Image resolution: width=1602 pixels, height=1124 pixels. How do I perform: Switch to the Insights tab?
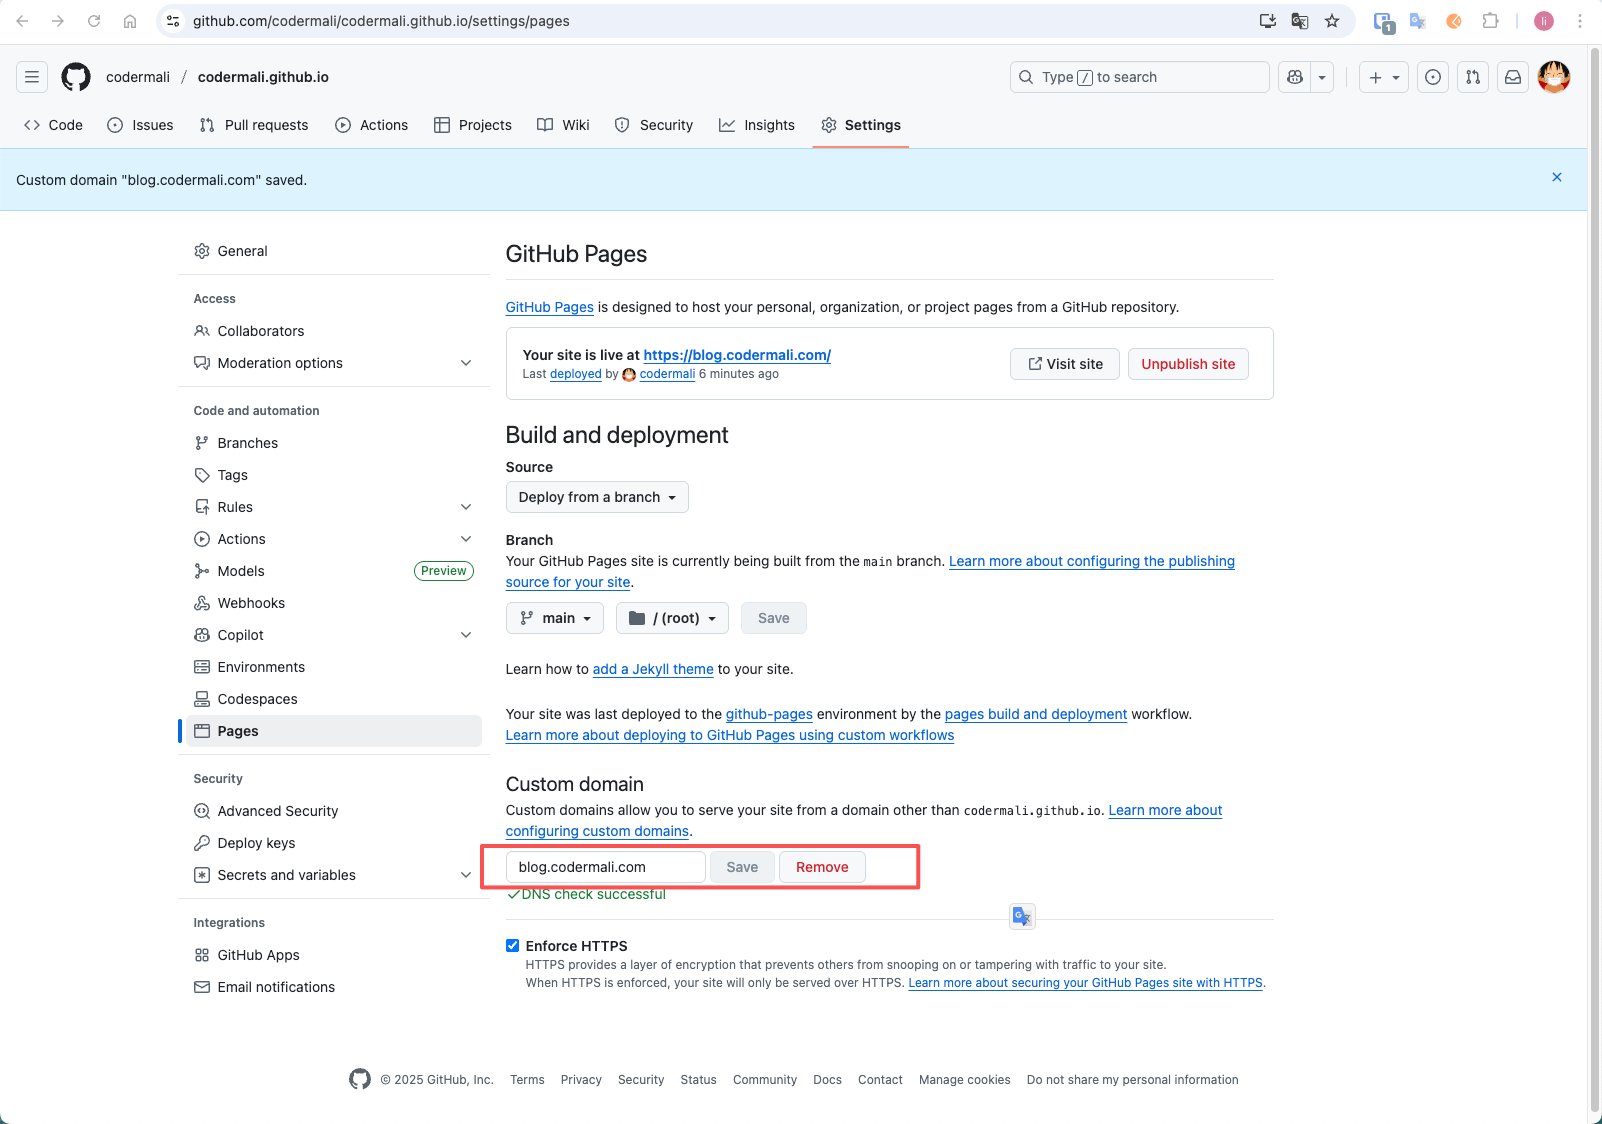click(x=757, y=125)
